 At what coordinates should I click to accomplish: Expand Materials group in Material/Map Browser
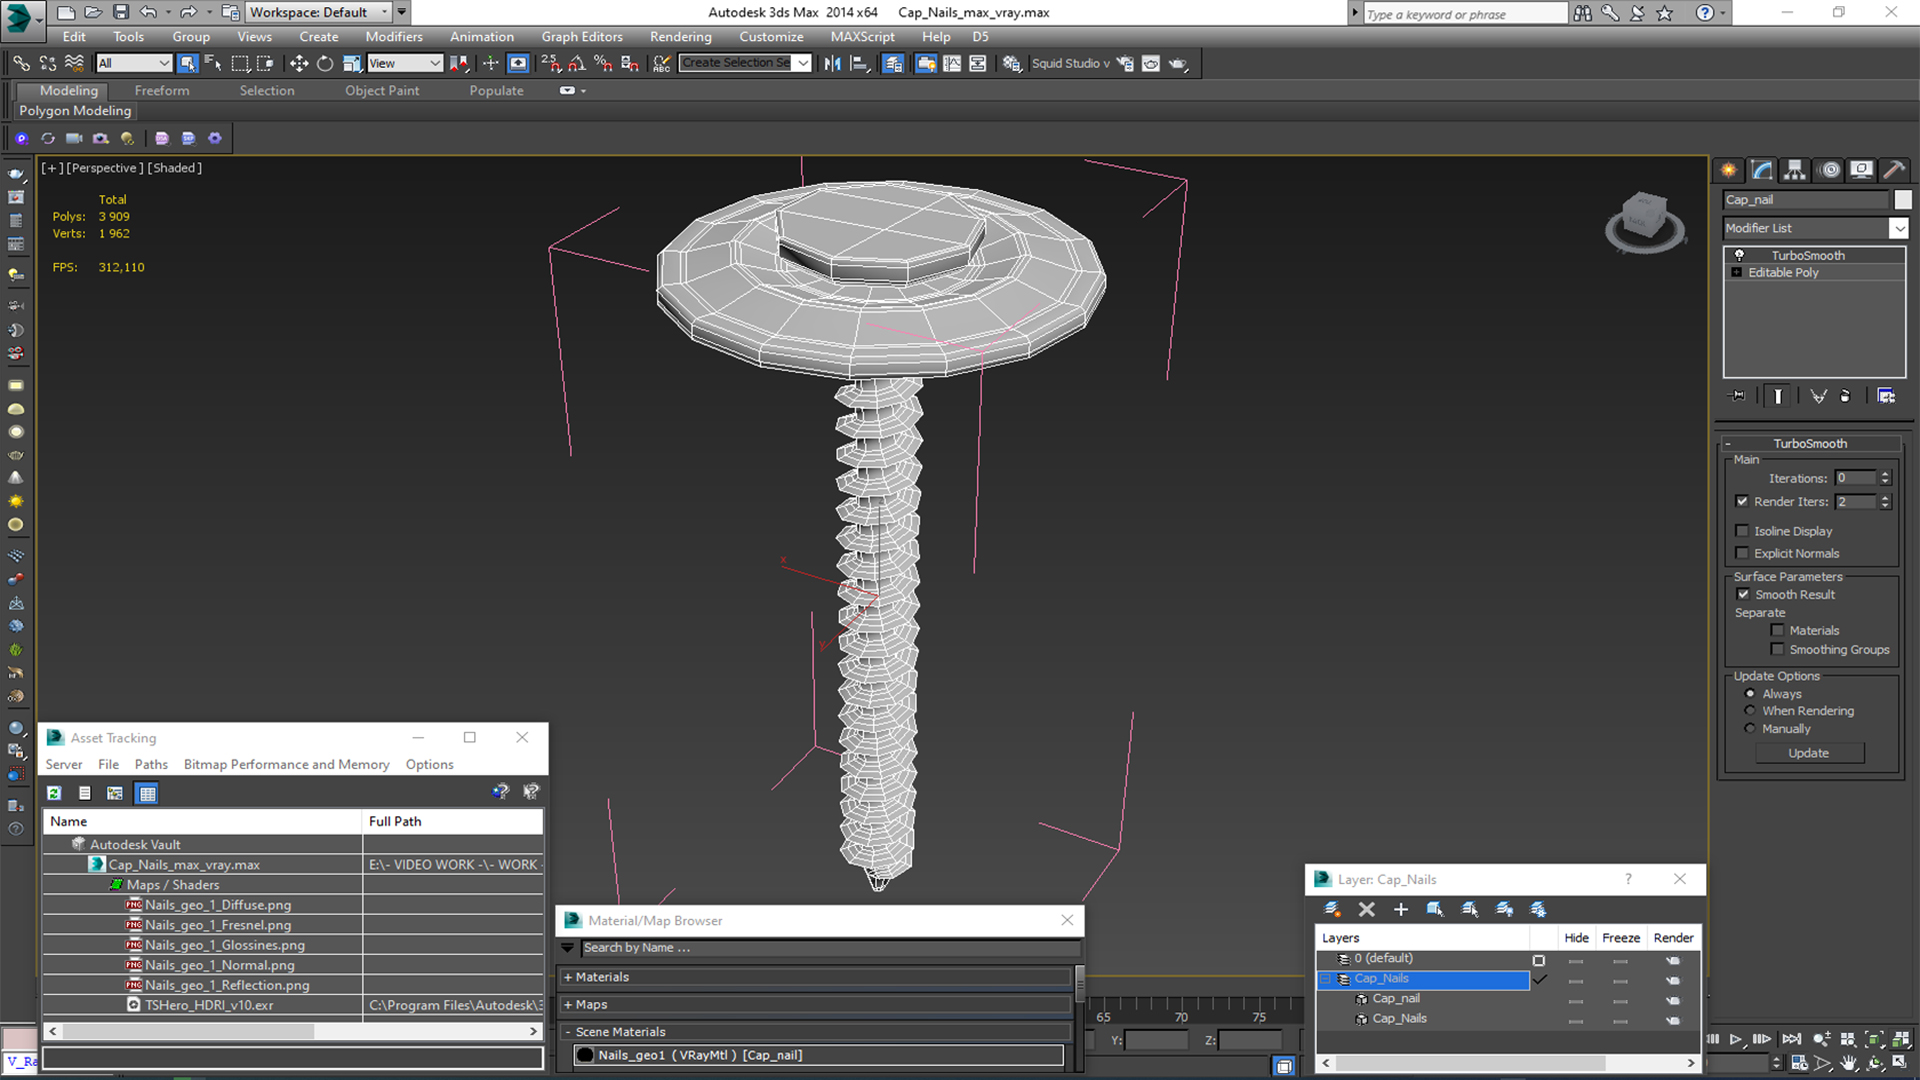click(568, 977)
